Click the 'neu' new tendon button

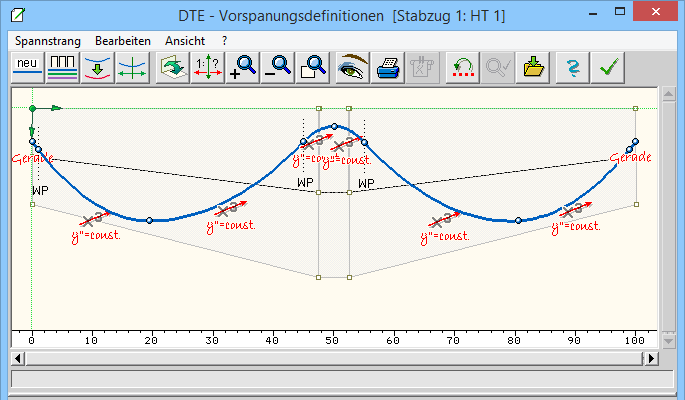coord(27,68)
